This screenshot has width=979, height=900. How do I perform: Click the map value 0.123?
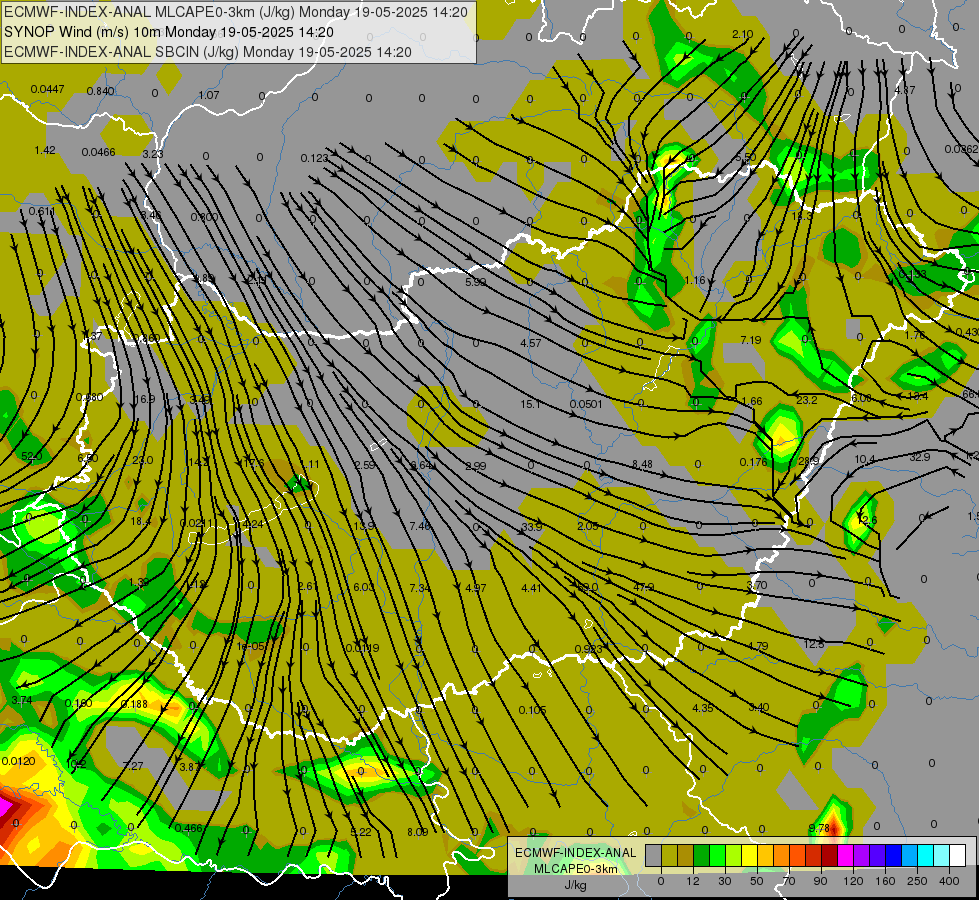(x=314, y=158)
